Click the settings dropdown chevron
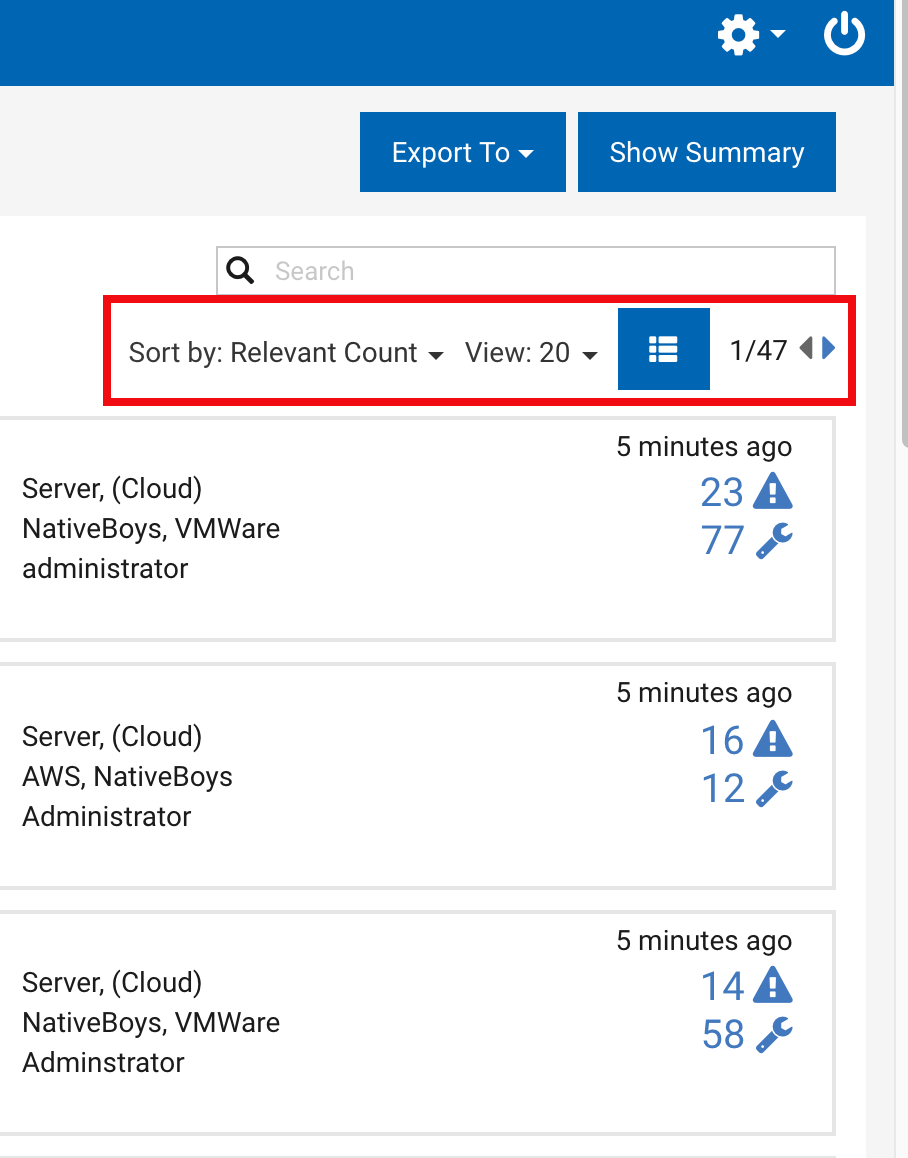This screenshot has height=1158, width=908. (778, 34)
